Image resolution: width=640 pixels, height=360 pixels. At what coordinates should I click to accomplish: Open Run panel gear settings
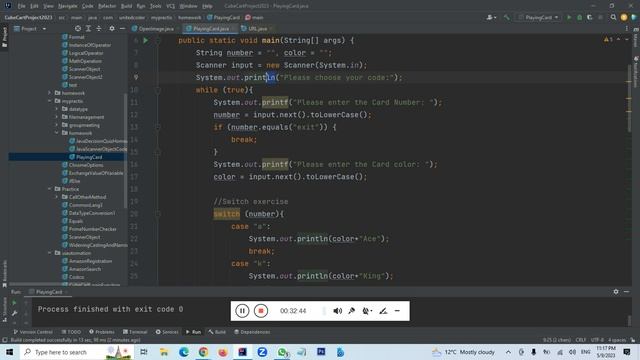click(x=616, y=291)
